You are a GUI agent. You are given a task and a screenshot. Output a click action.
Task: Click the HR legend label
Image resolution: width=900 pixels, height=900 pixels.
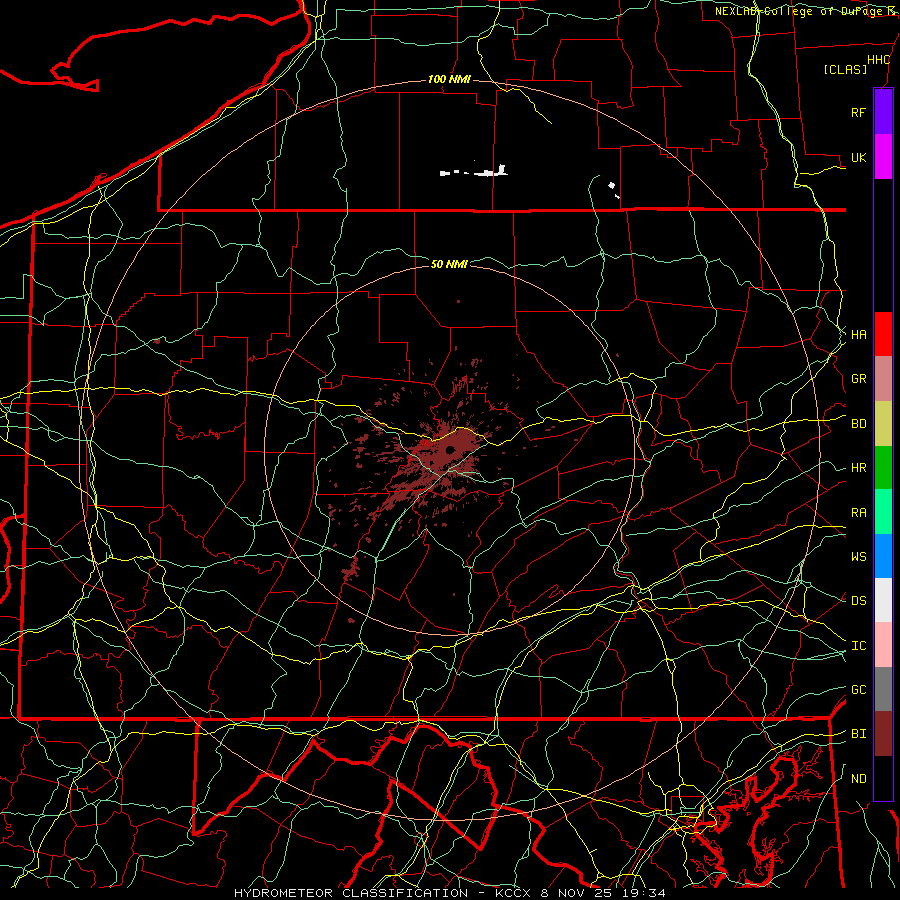[x=858, y=468]
